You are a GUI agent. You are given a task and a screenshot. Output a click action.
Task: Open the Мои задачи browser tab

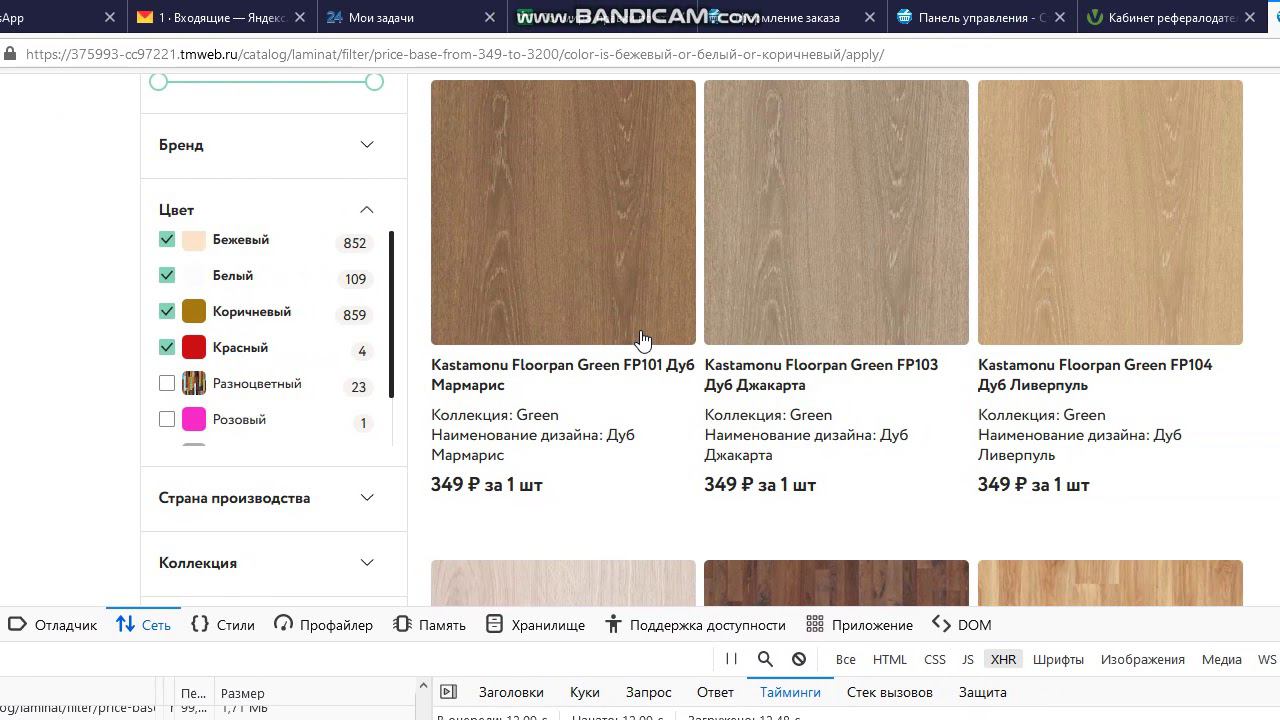pos(382,17)
